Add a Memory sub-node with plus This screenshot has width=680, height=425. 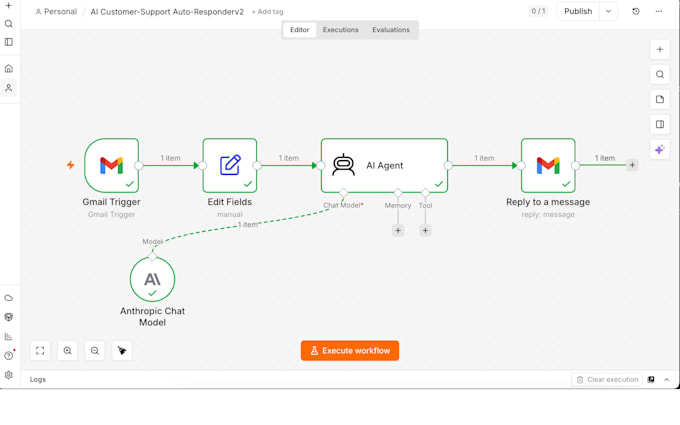(398, 231)
